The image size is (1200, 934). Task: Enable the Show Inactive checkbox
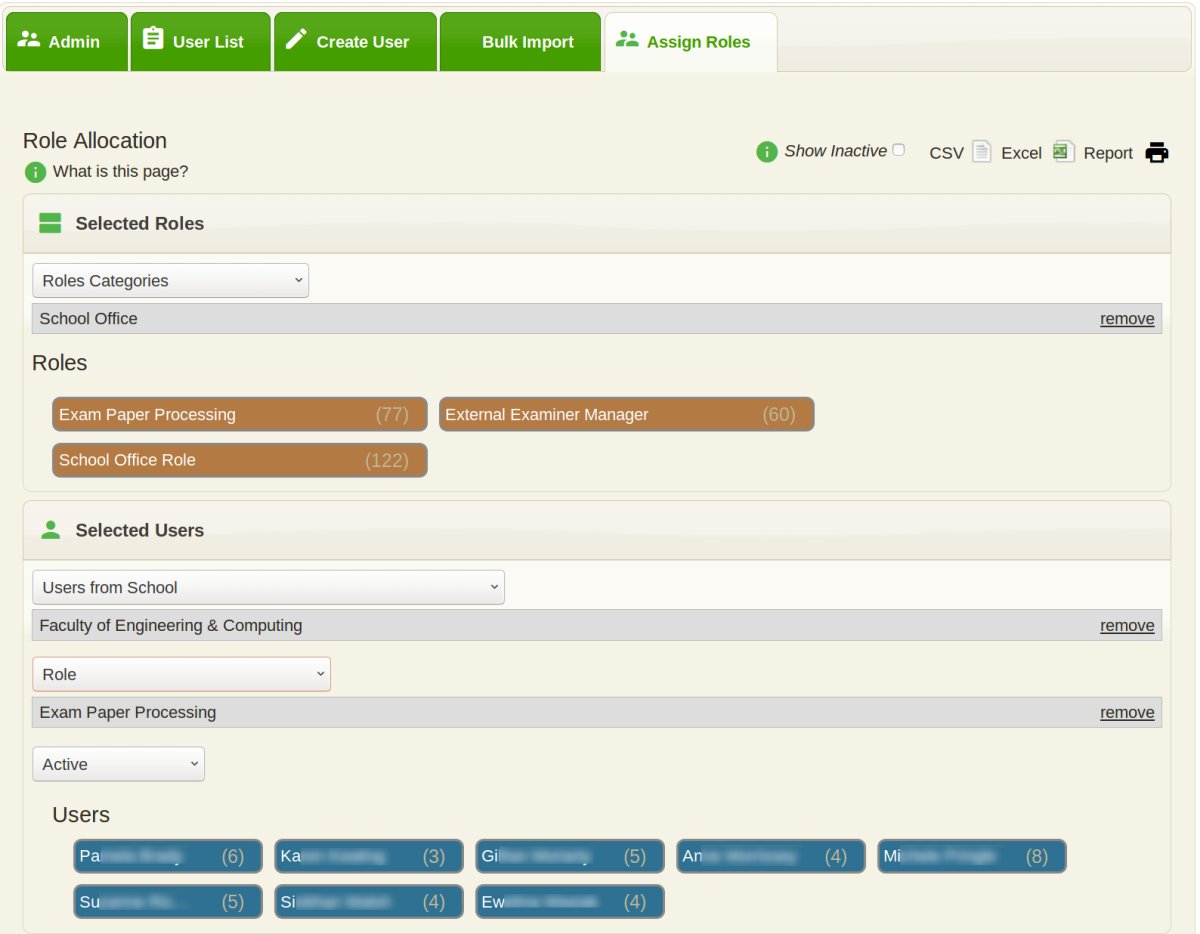tap(898, 148)
